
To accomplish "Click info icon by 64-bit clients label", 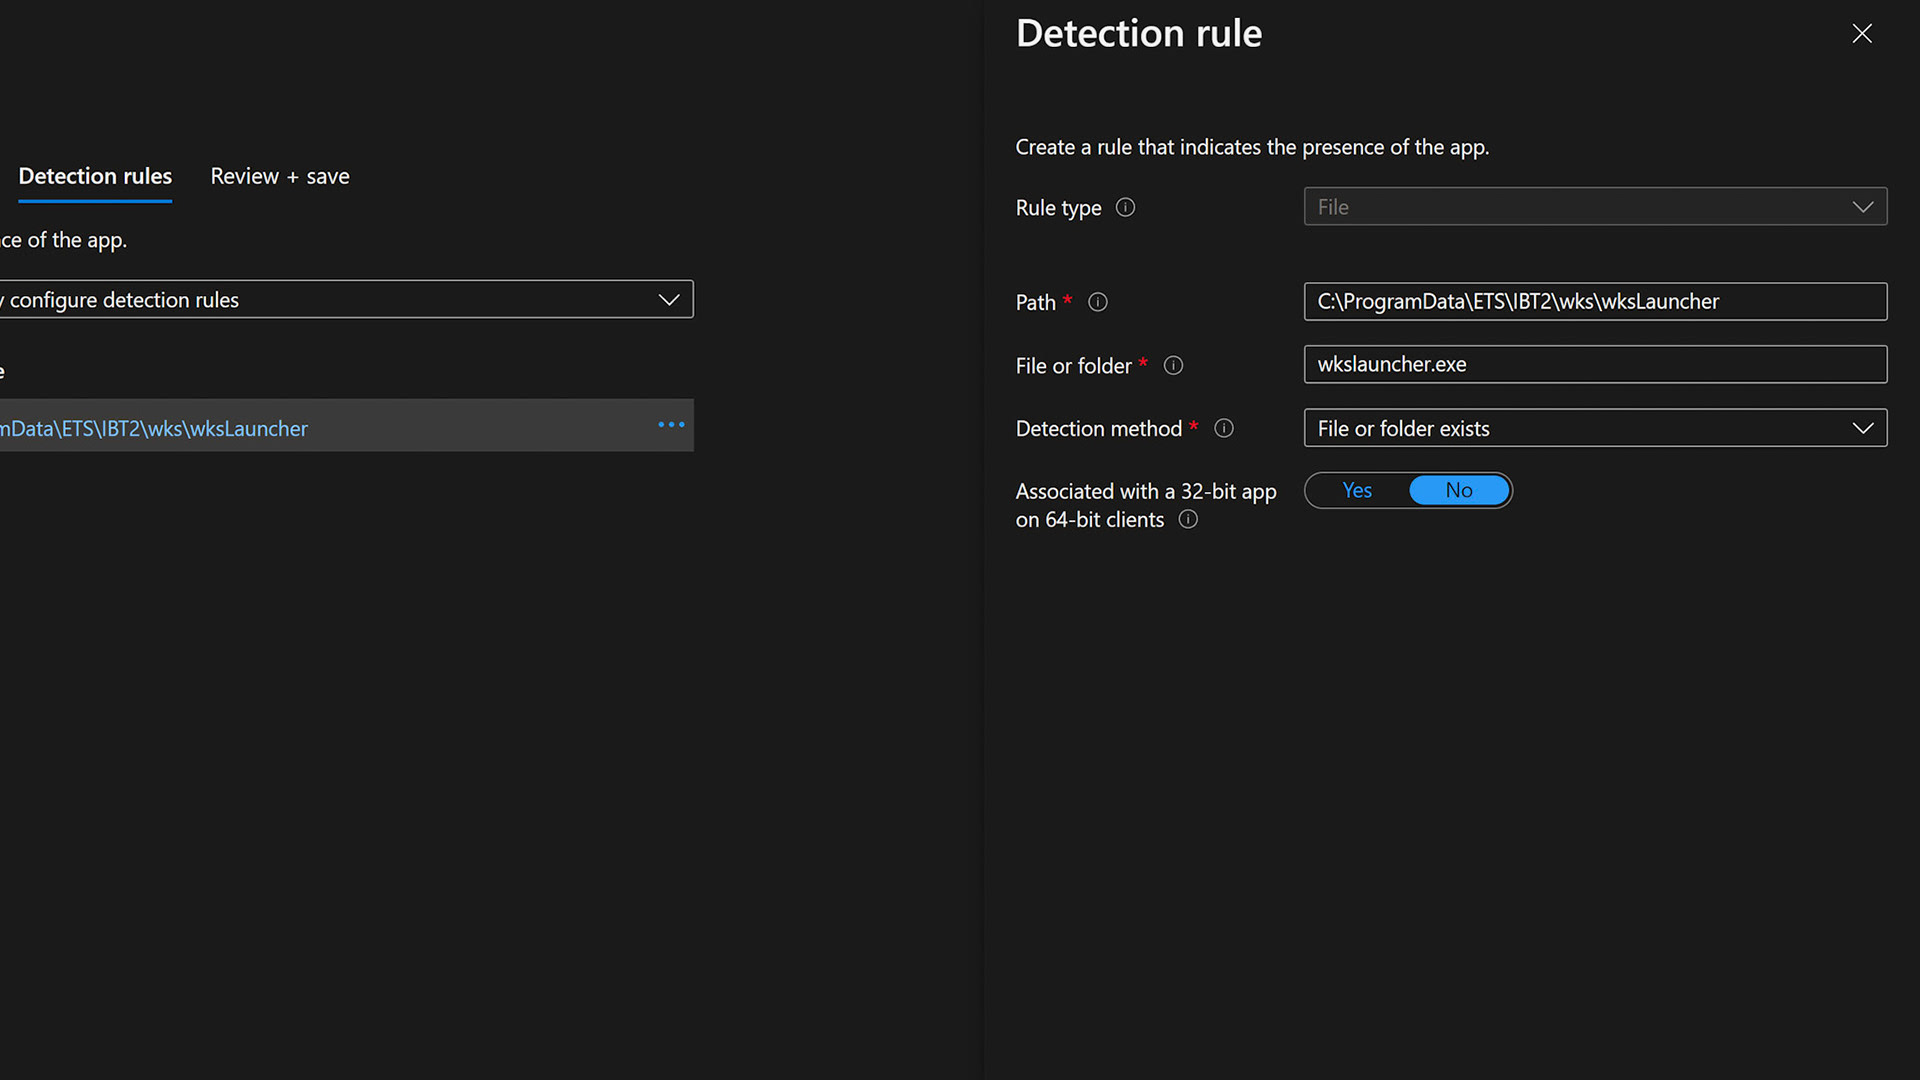I will pos(1188,519).
